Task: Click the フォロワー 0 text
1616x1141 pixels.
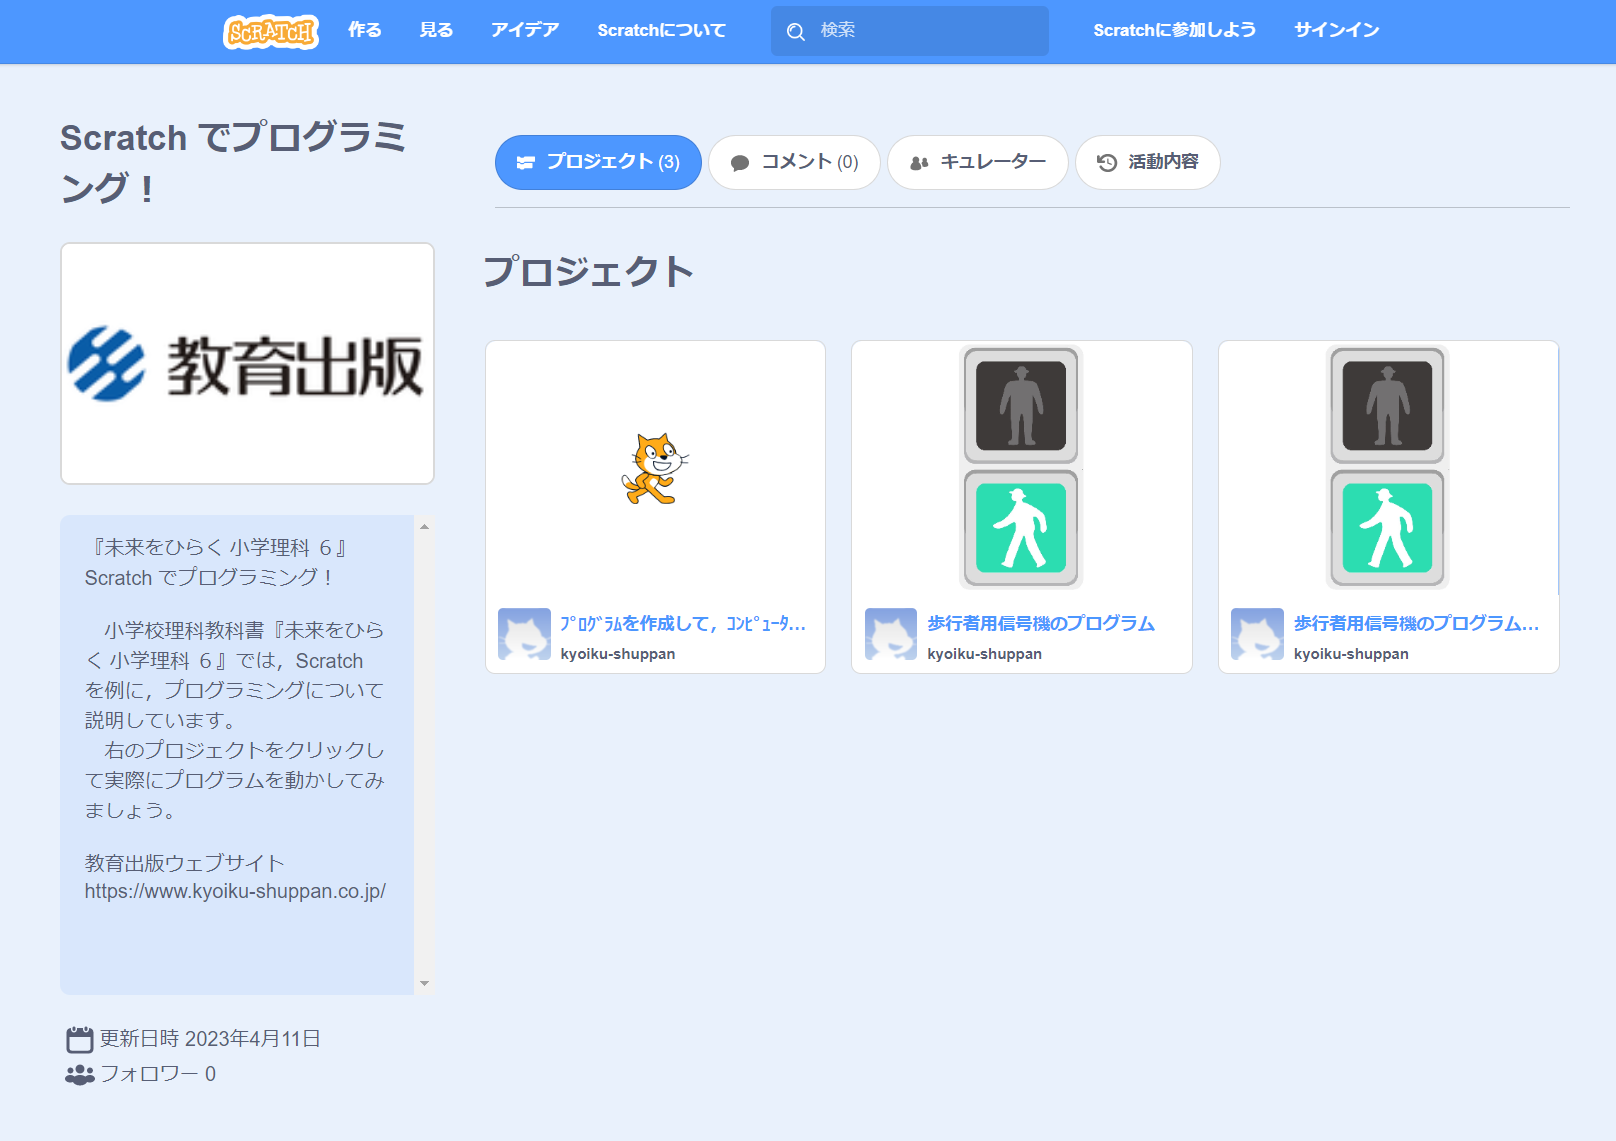Action: (x=158, y=1074)
